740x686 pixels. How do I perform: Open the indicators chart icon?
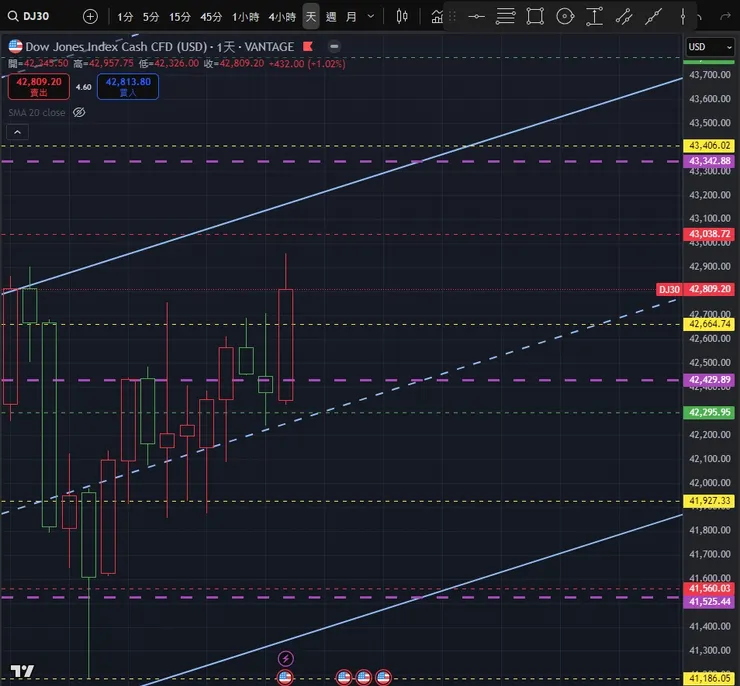[x=437, y=17]
